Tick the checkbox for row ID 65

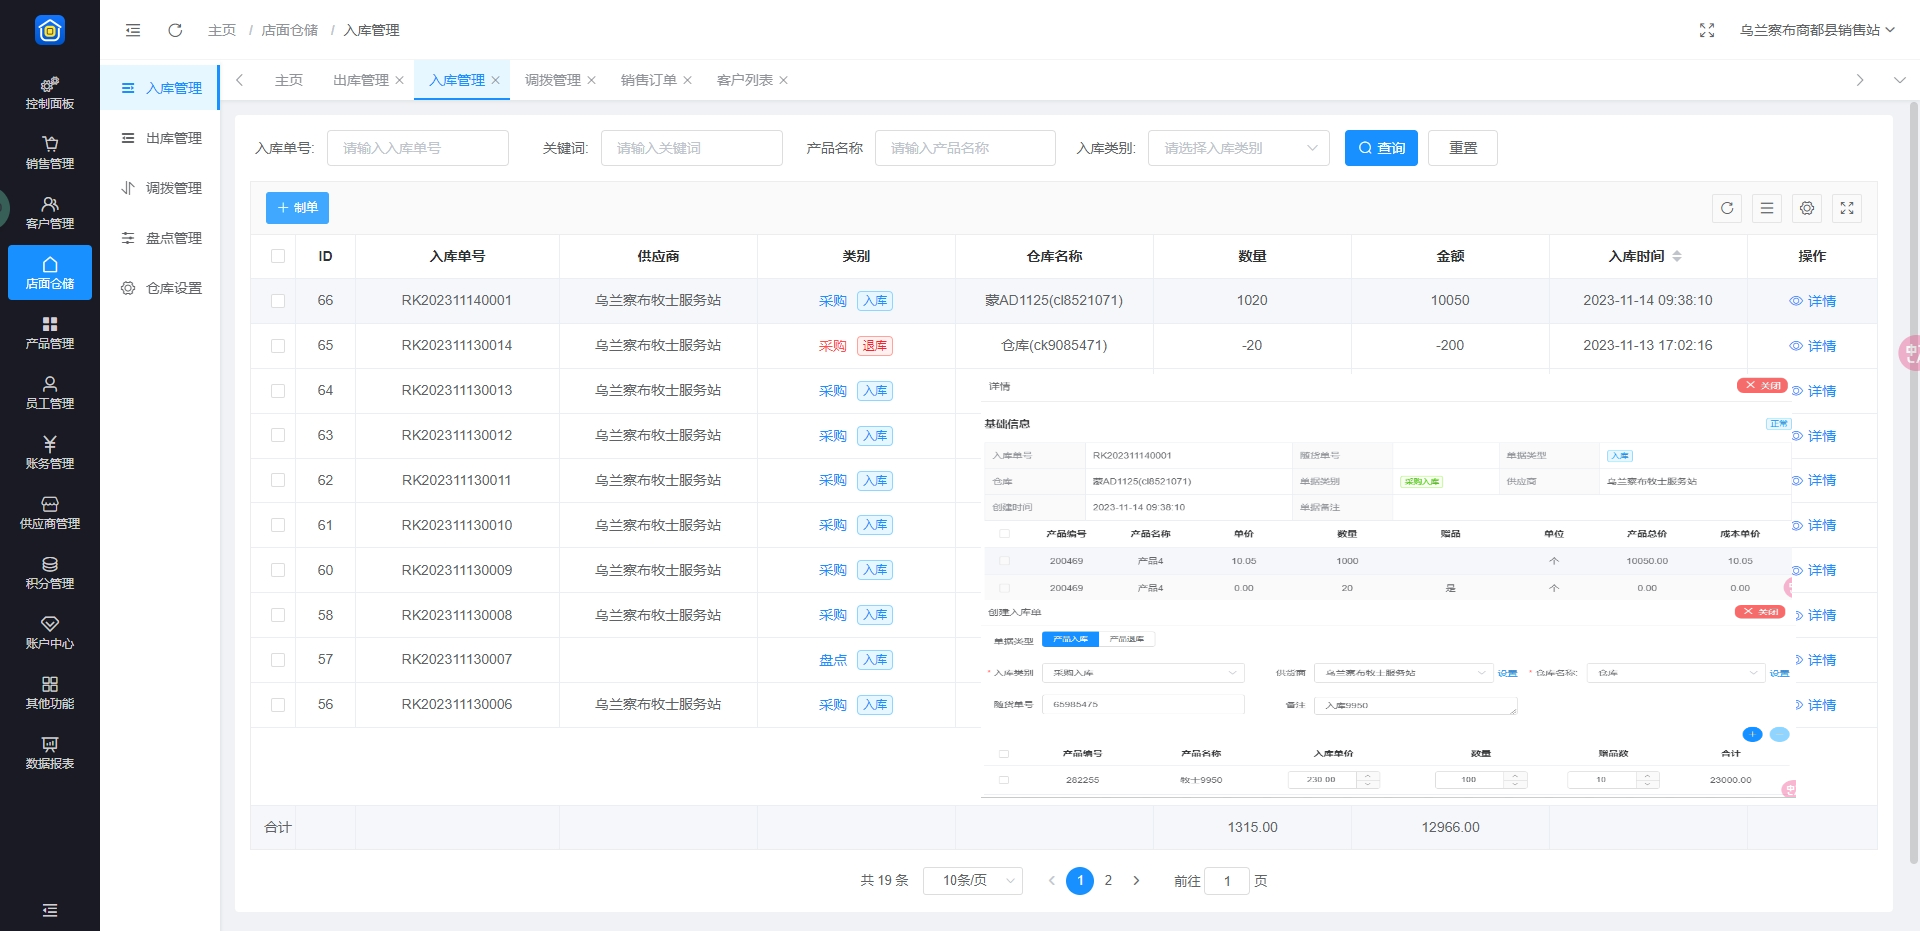(x=278, y=346)
